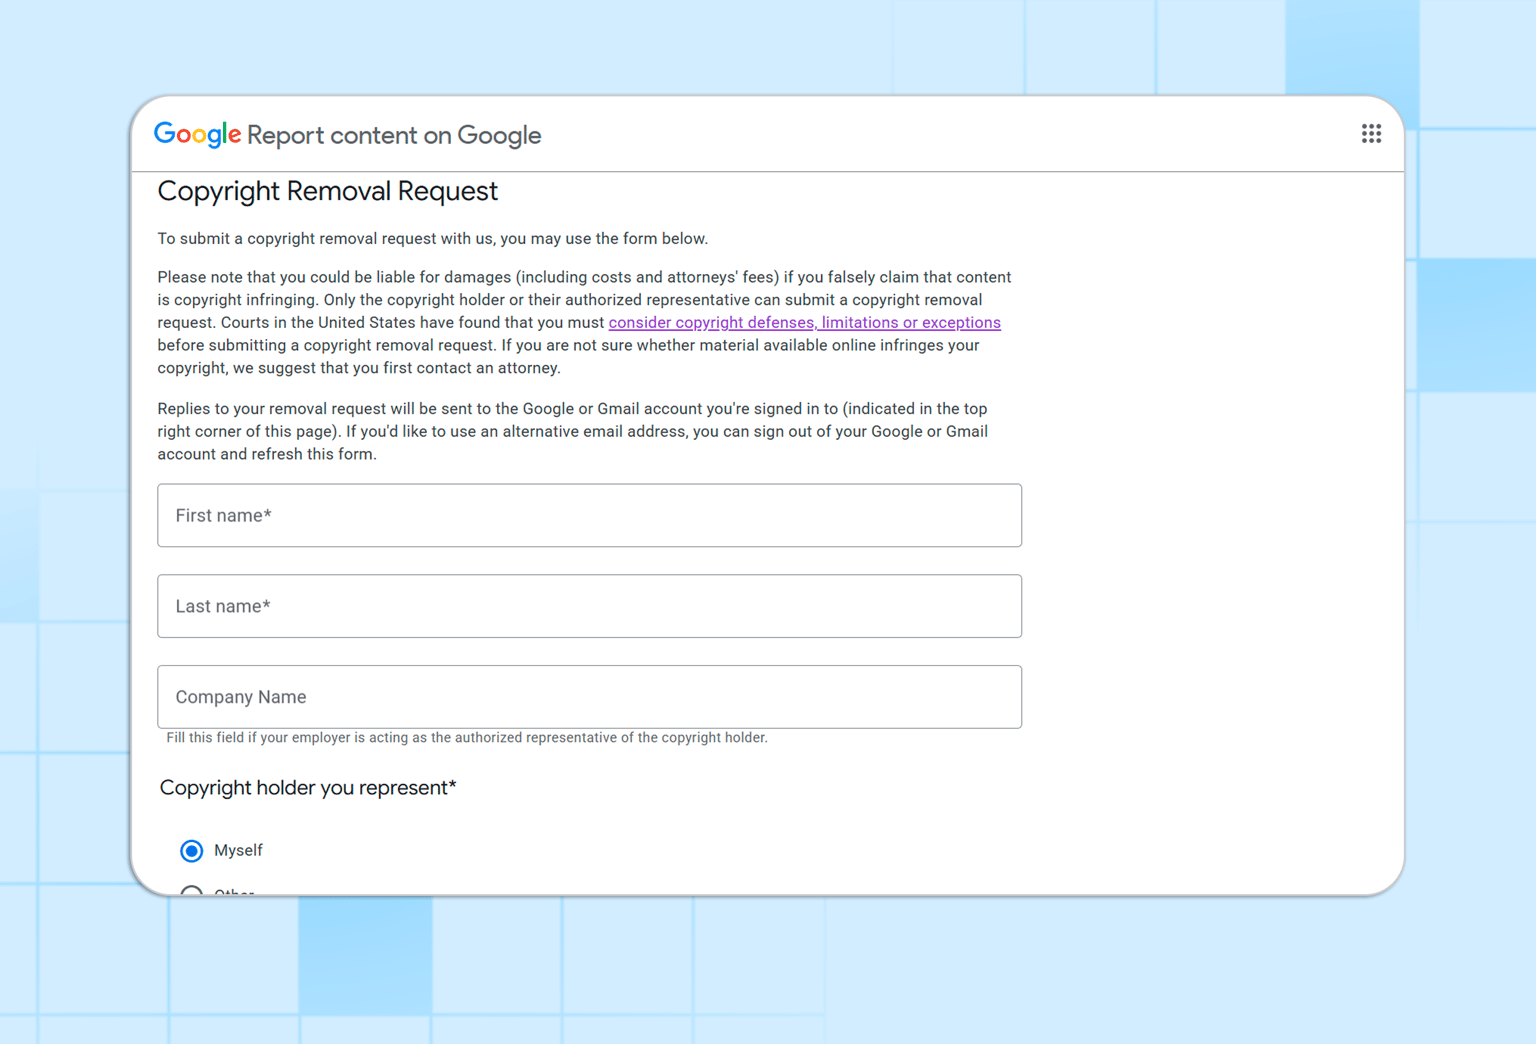Open the Google apps grid icon
Screen dimensions: 1536x1044
[x=1371, y=134]
